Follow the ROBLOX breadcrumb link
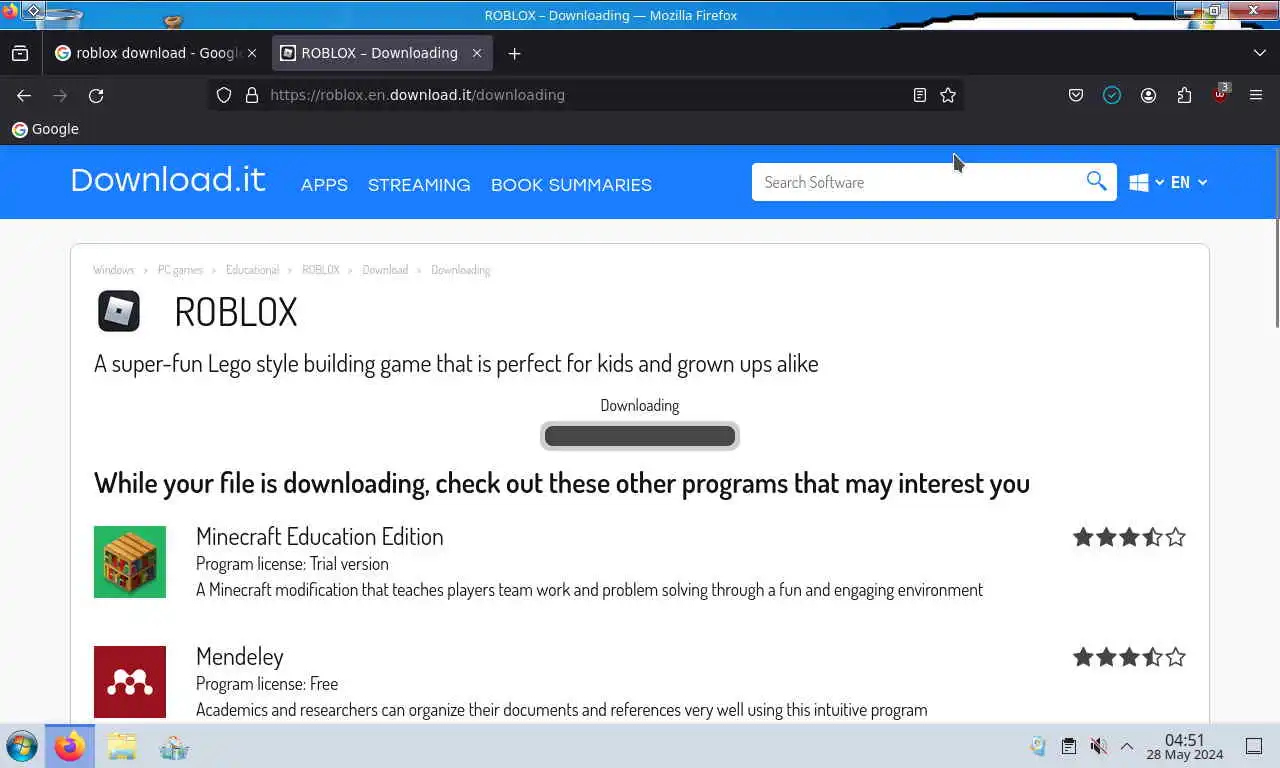The height and width of the screenshot is (768, 1280). 321,270
